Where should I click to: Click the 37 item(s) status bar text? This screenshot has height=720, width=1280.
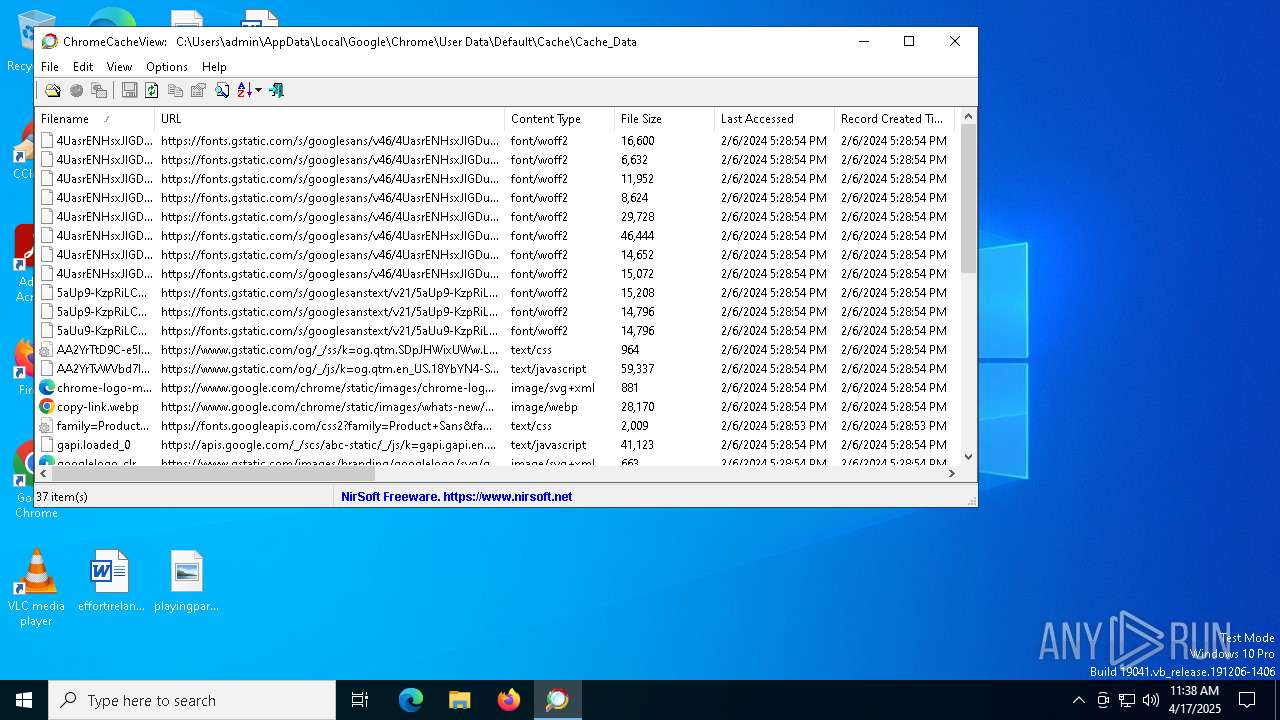[62, 496]
